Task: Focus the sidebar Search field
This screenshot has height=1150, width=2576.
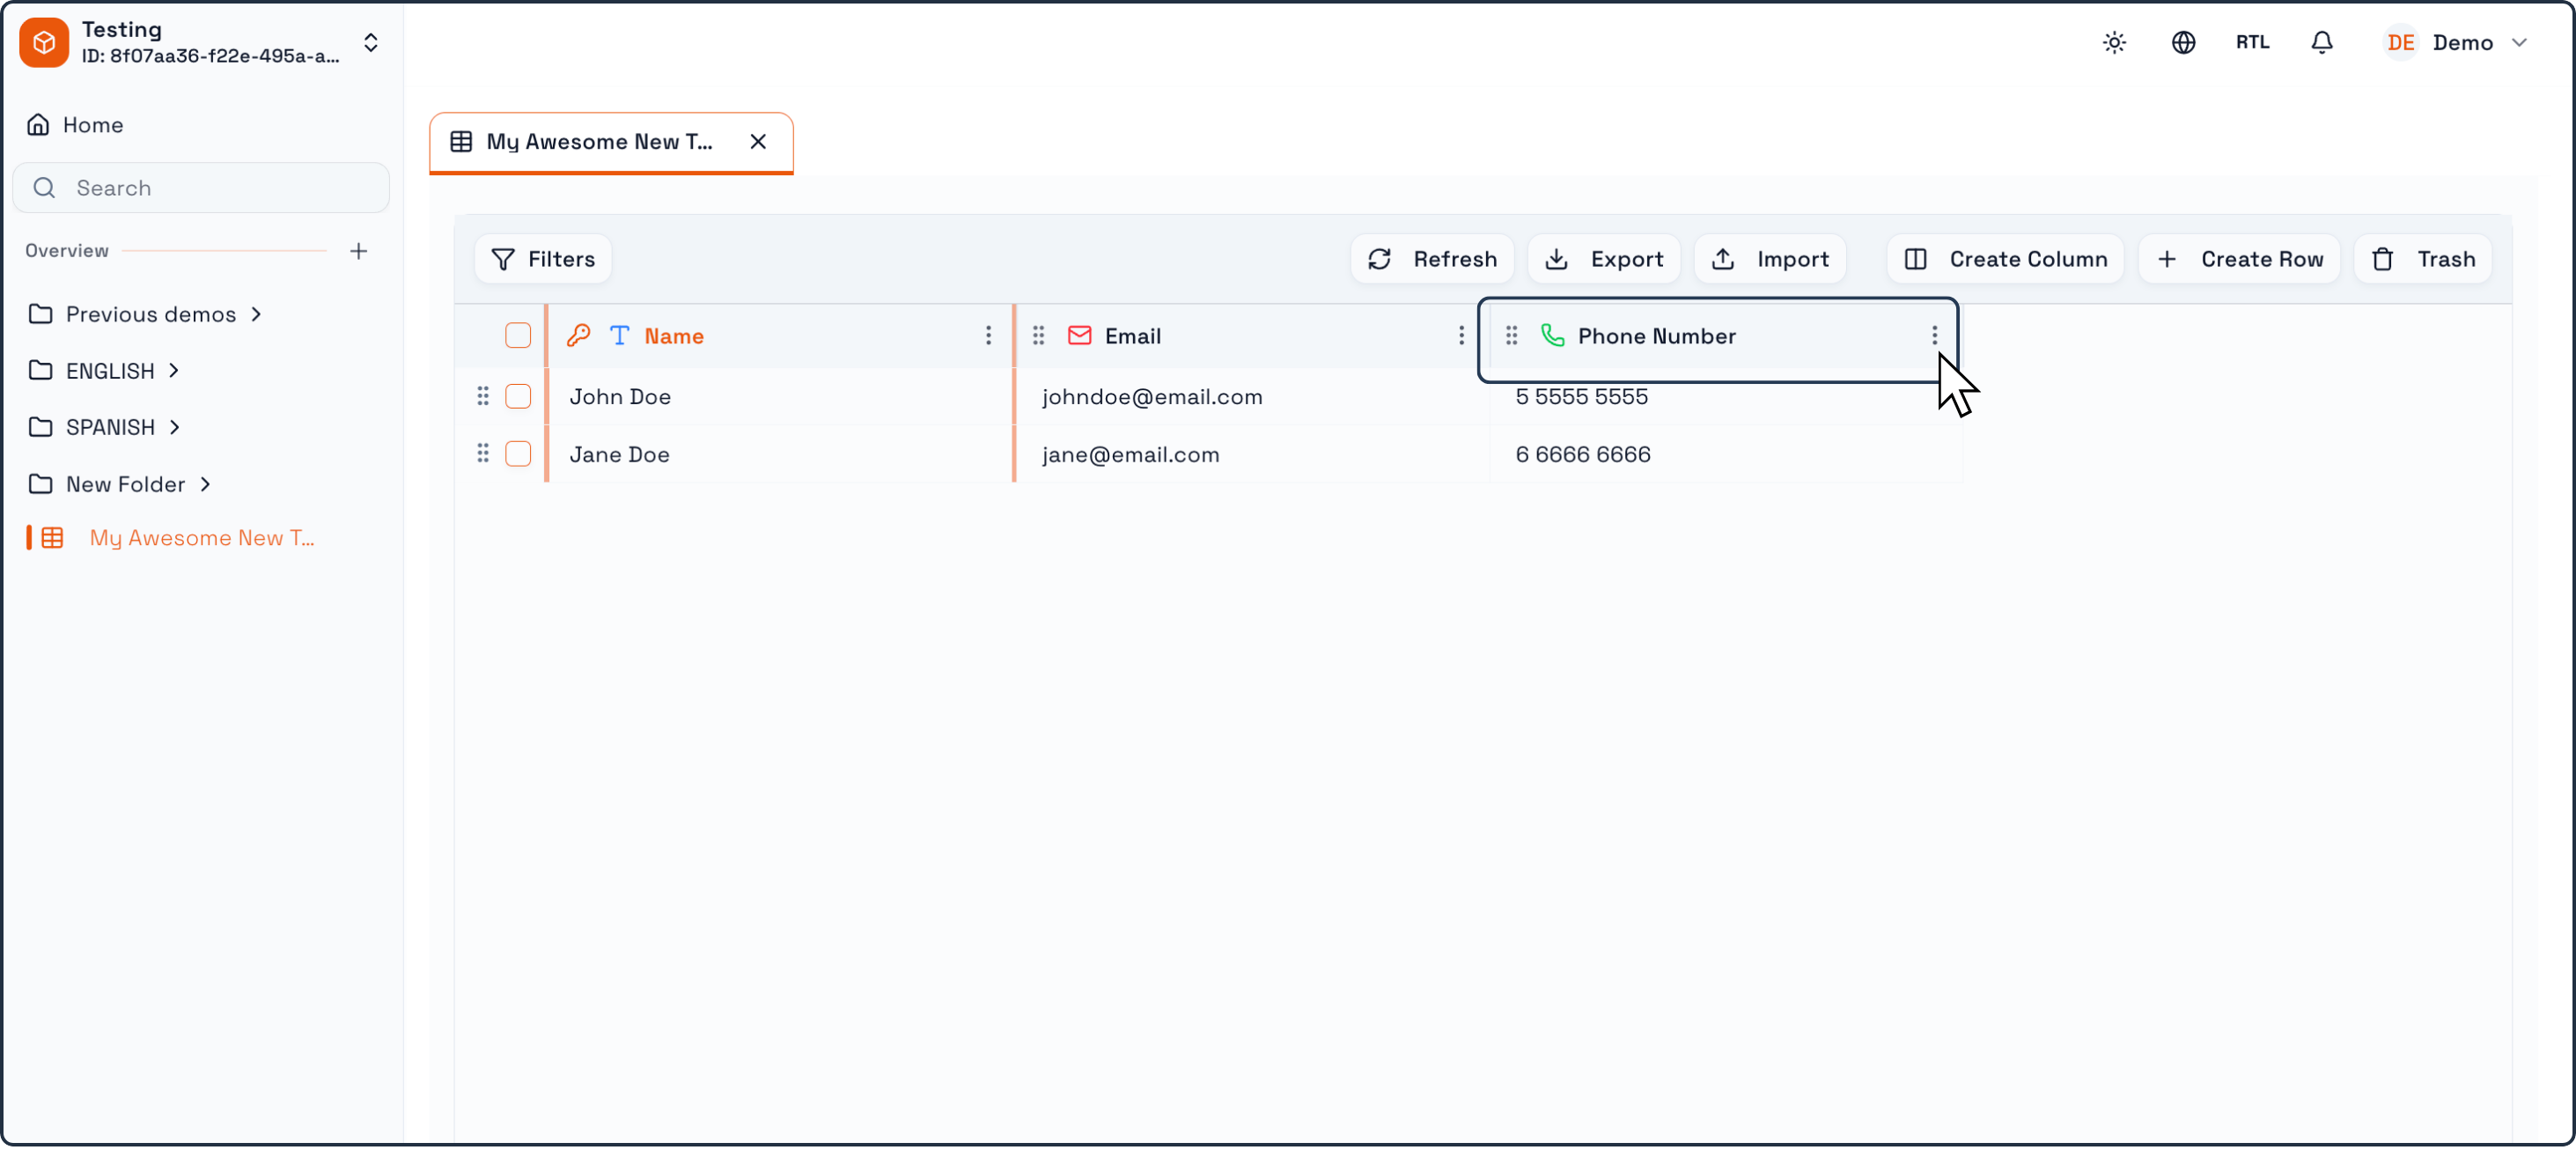Action: coord(200,188)
